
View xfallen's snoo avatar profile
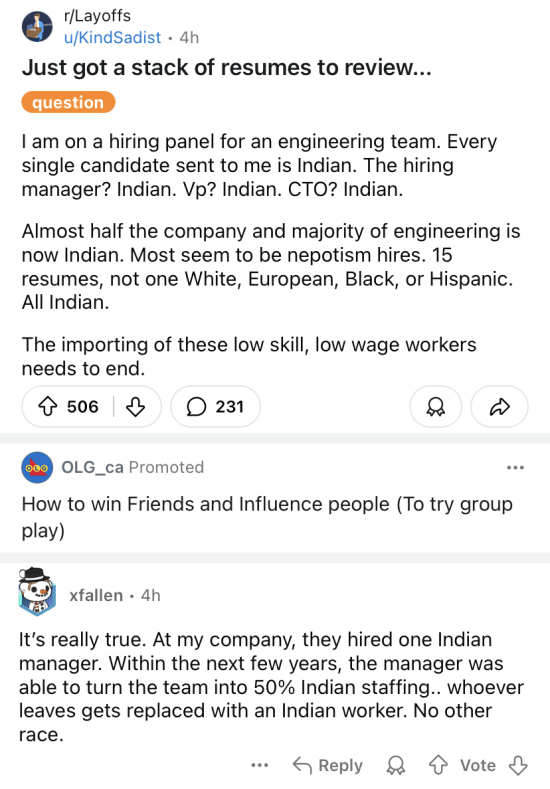[x=36, y=592]
